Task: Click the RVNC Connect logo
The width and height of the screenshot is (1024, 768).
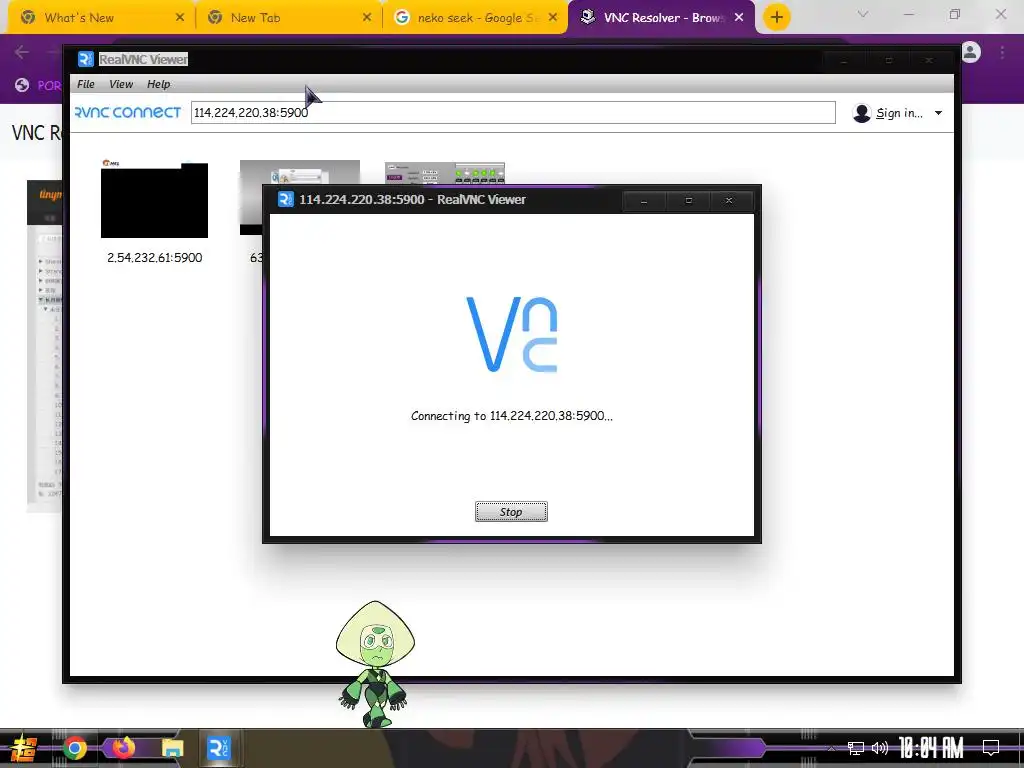Action: (x=127, y=112)
